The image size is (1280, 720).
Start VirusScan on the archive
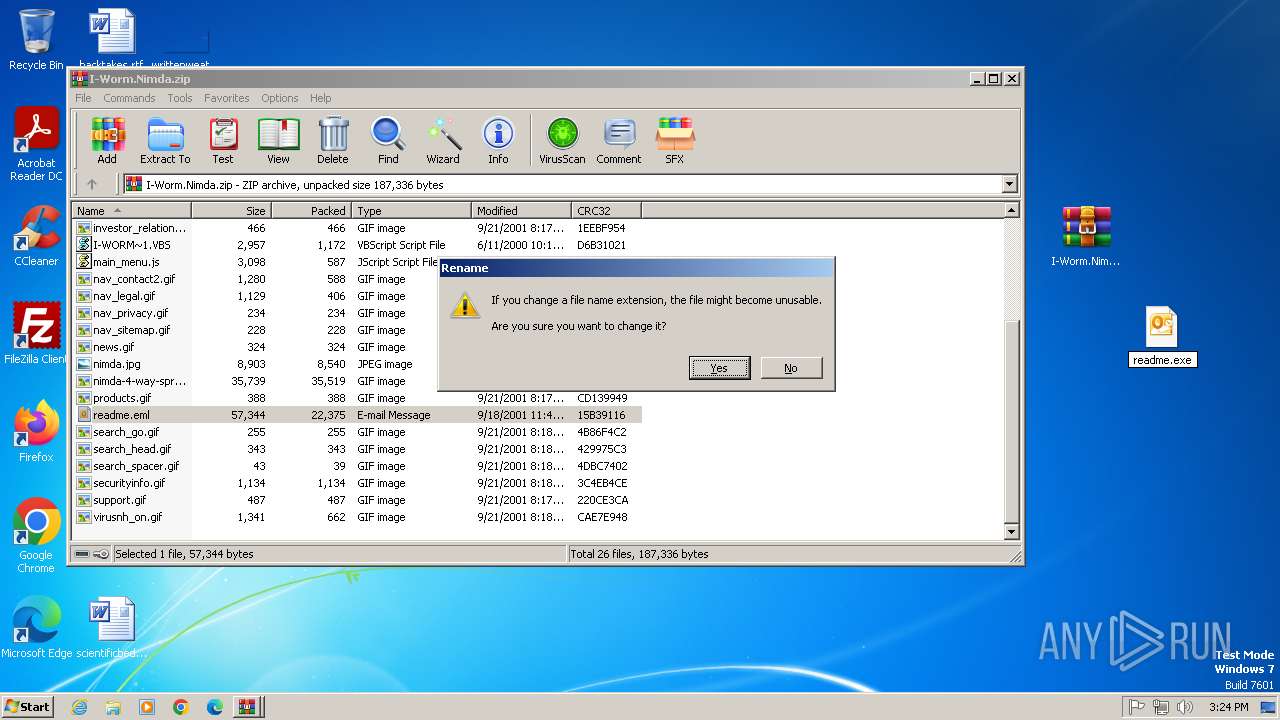(562, 141)
